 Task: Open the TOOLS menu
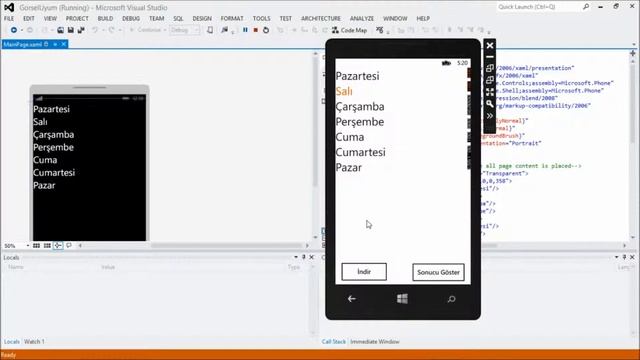tap(261, 18)
